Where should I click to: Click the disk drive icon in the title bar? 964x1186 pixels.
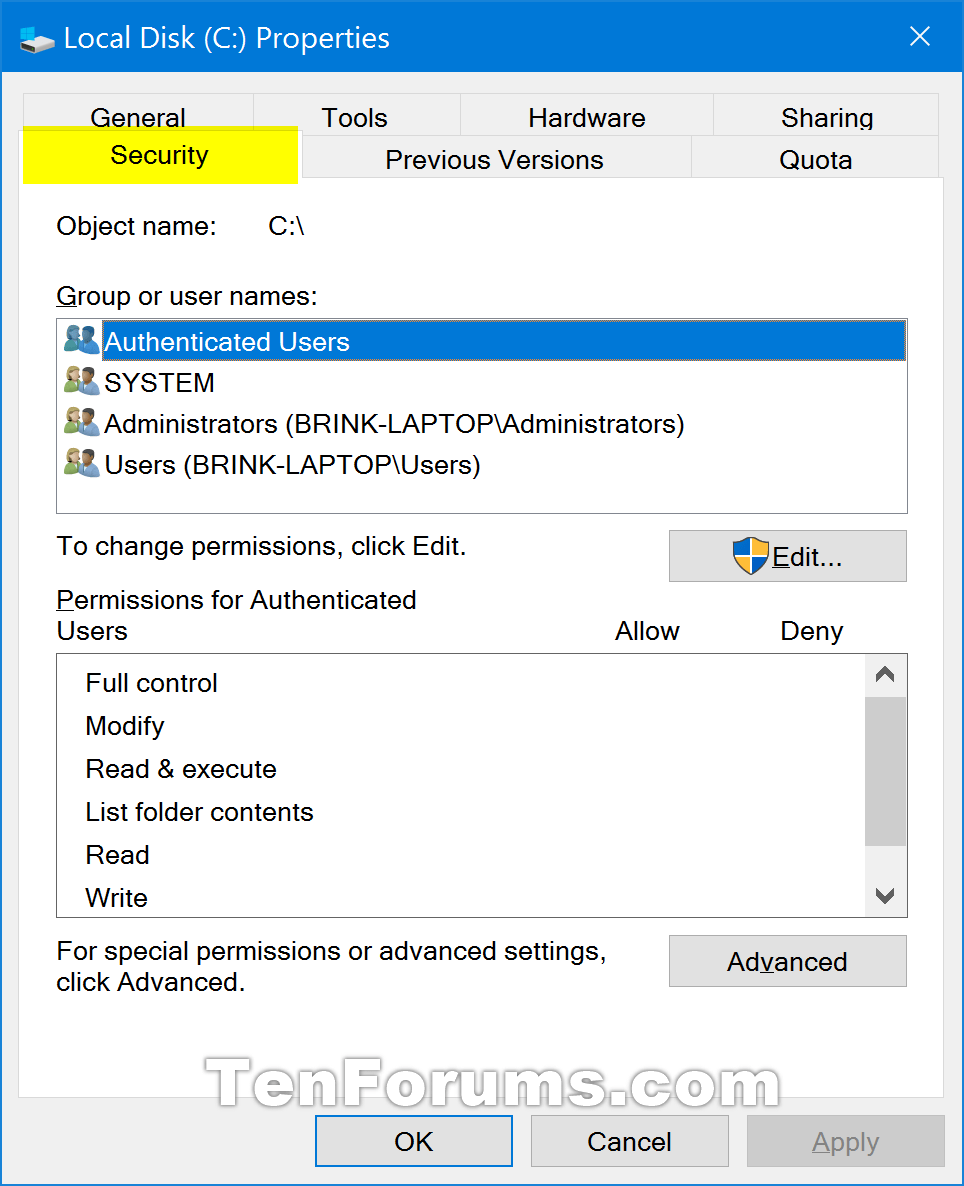(x=36, y=38)
